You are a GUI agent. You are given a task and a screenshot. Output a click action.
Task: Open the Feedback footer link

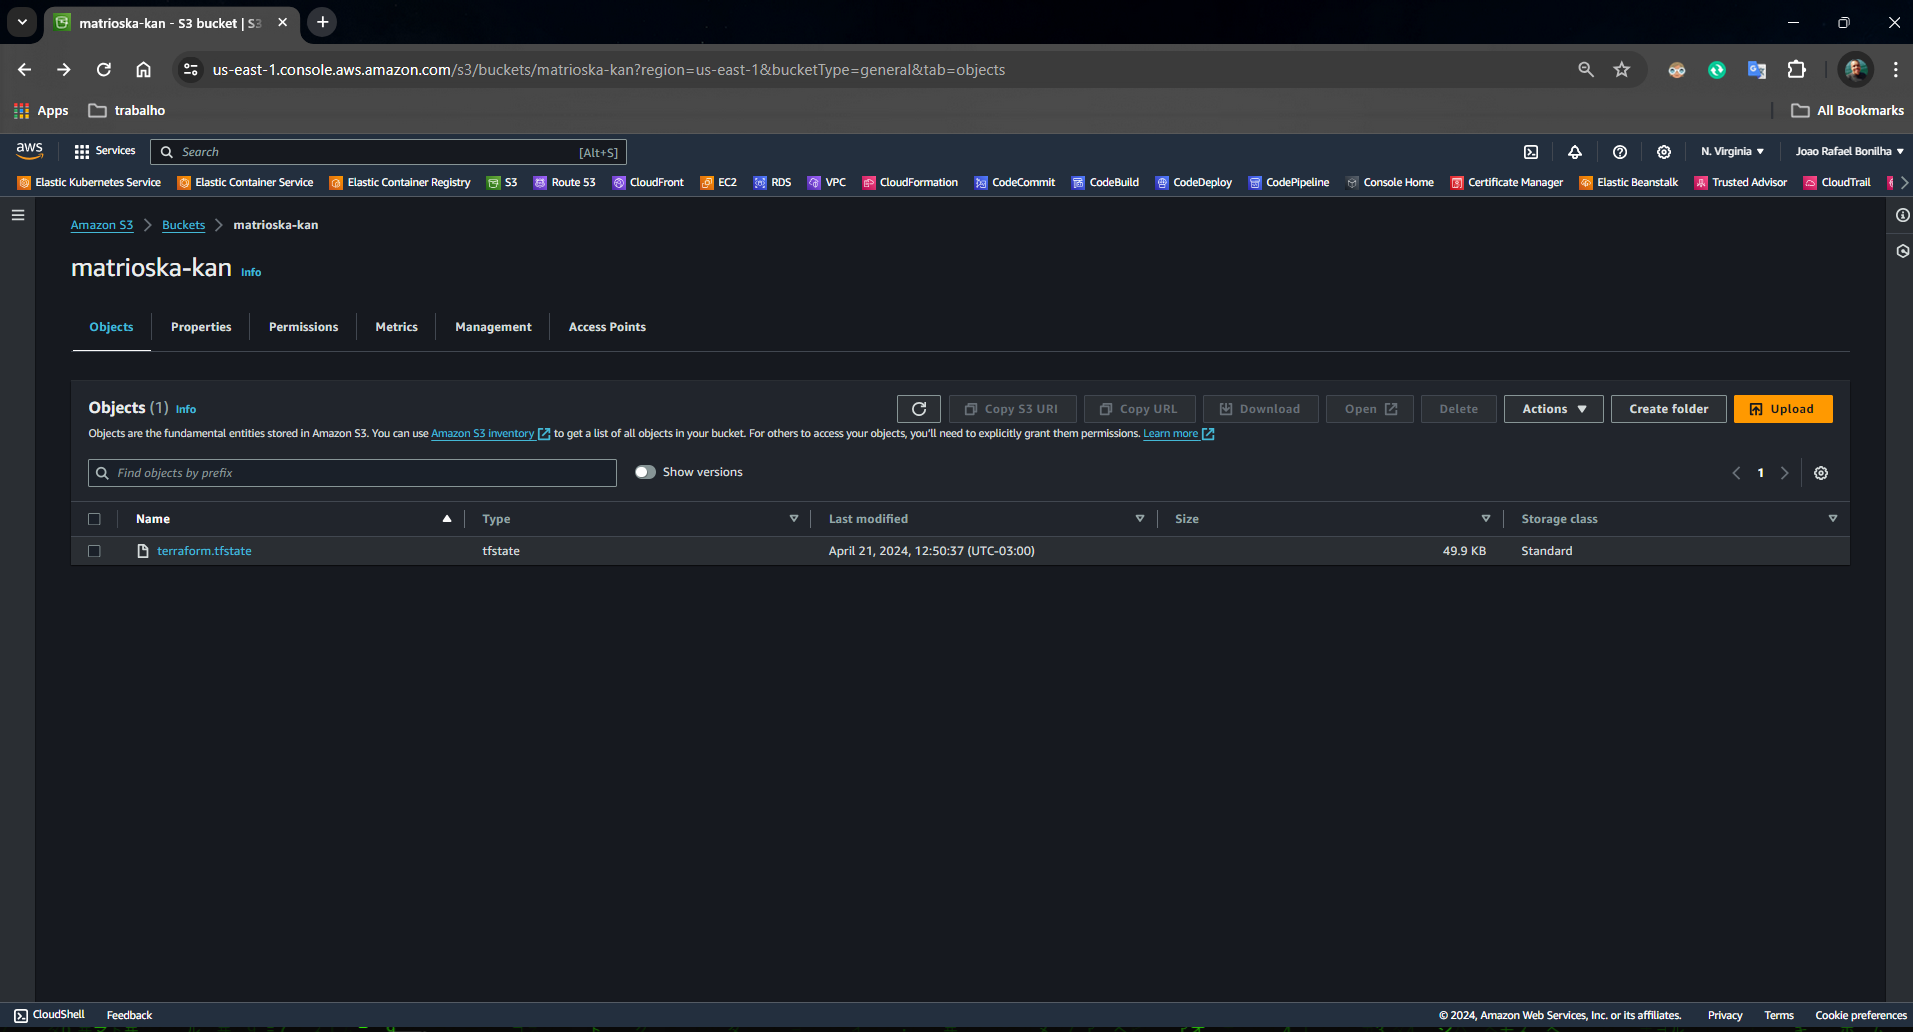point(130,1015)
